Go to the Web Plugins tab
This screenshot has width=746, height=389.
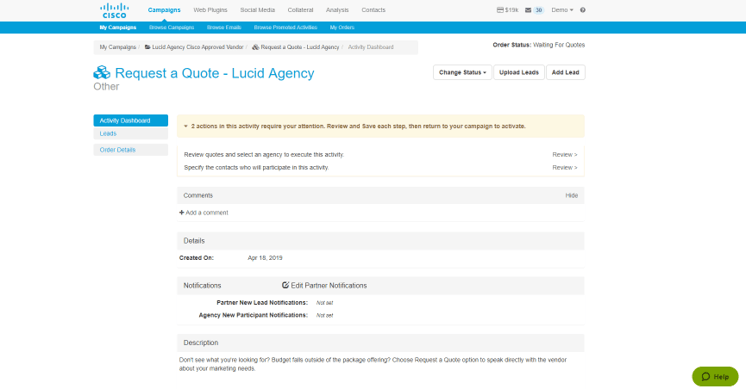coord(210,10)
